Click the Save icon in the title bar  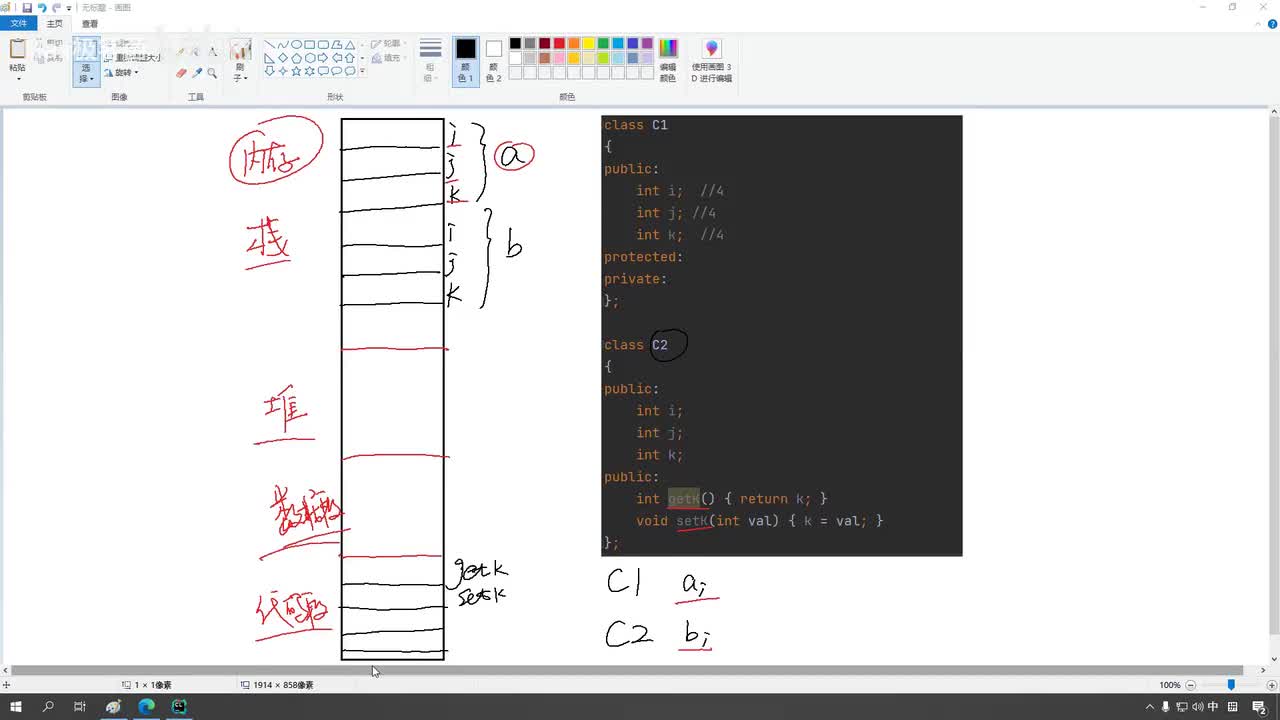tap(27, 7)
